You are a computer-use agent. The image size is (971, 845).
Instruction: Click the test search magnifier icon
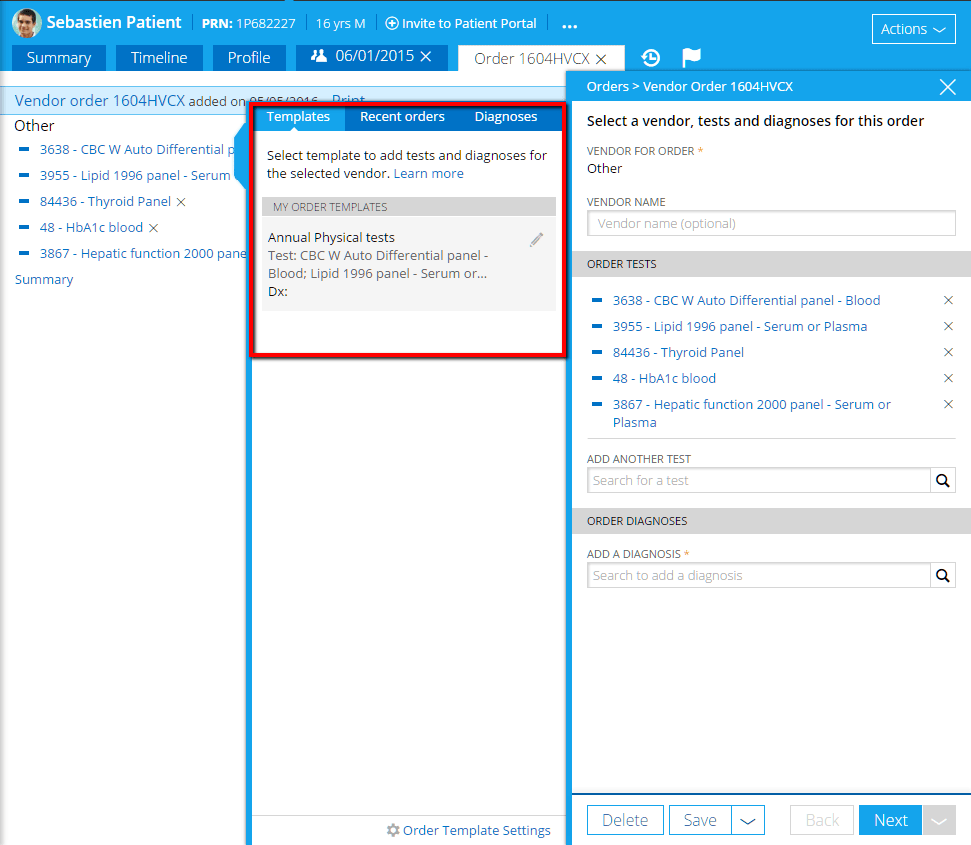point(942,481)
